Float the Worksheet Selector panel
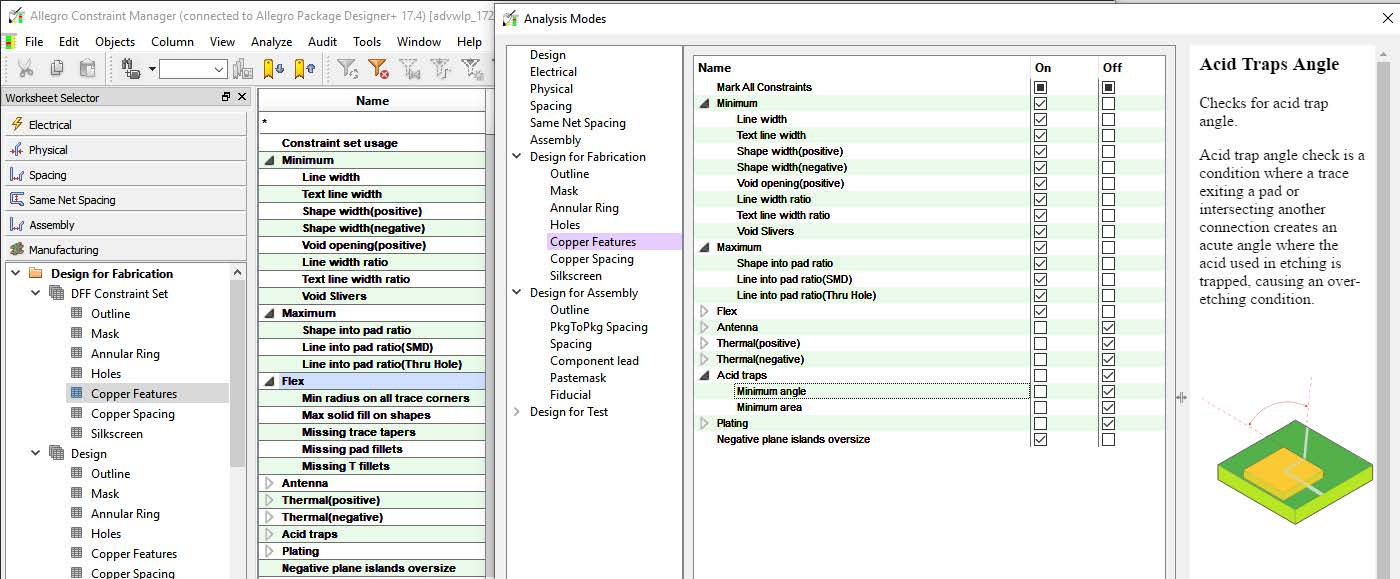The width and height of the screenshot is (1400, 579). [226, 97]
